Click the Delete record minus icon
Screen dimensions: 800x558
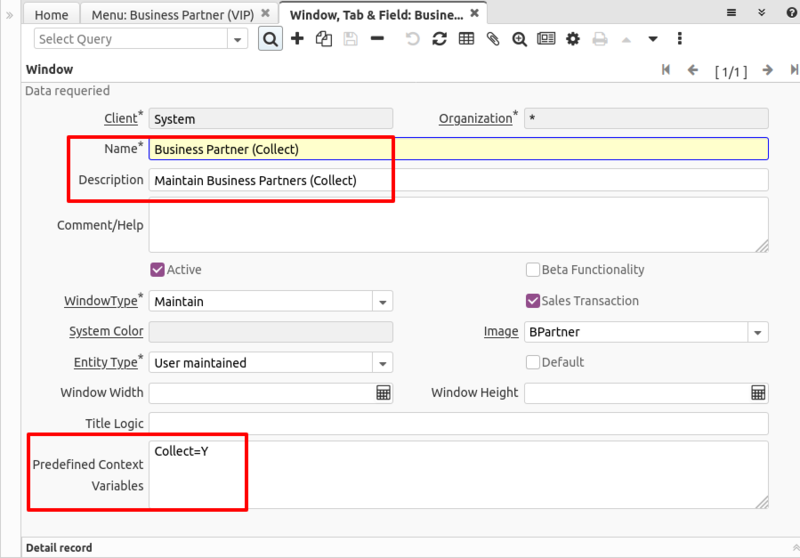[377, 39]
